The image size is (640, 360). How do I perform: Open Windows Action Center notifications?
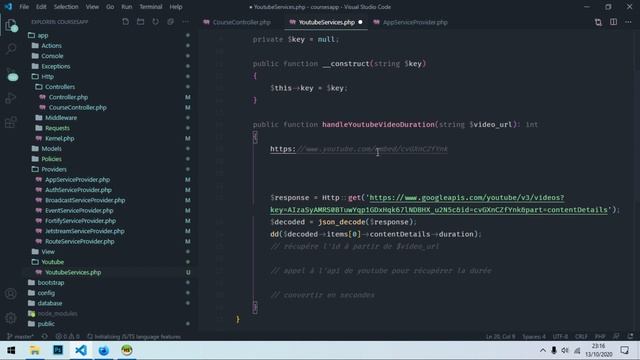(x=625, y=350)
